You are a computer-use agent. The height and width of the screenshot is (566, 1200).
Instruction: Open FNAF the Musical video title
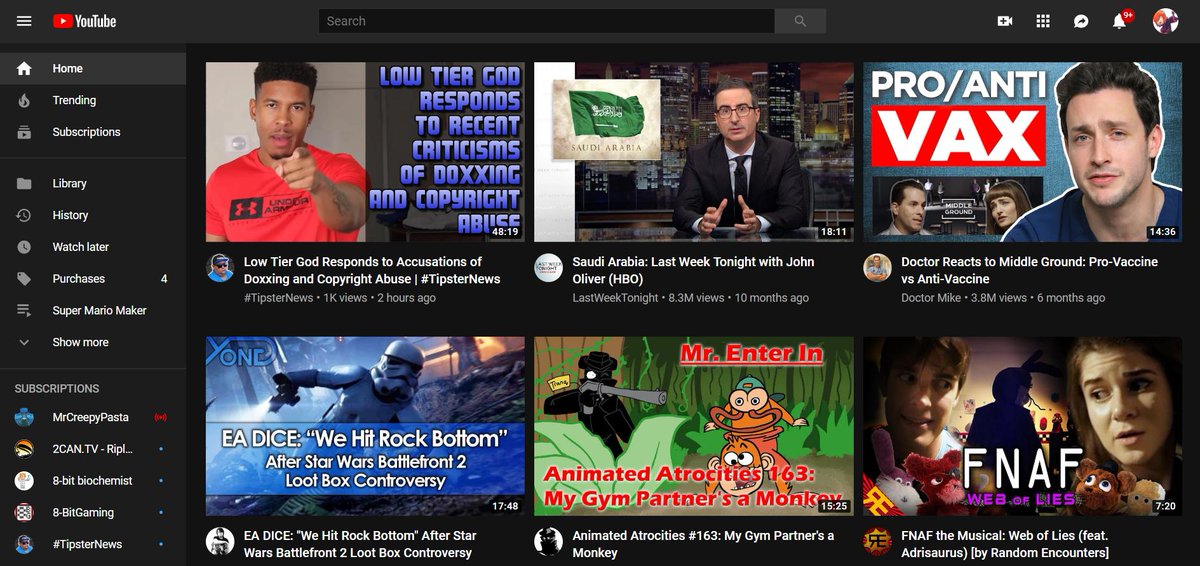[x=1005, y=544]
